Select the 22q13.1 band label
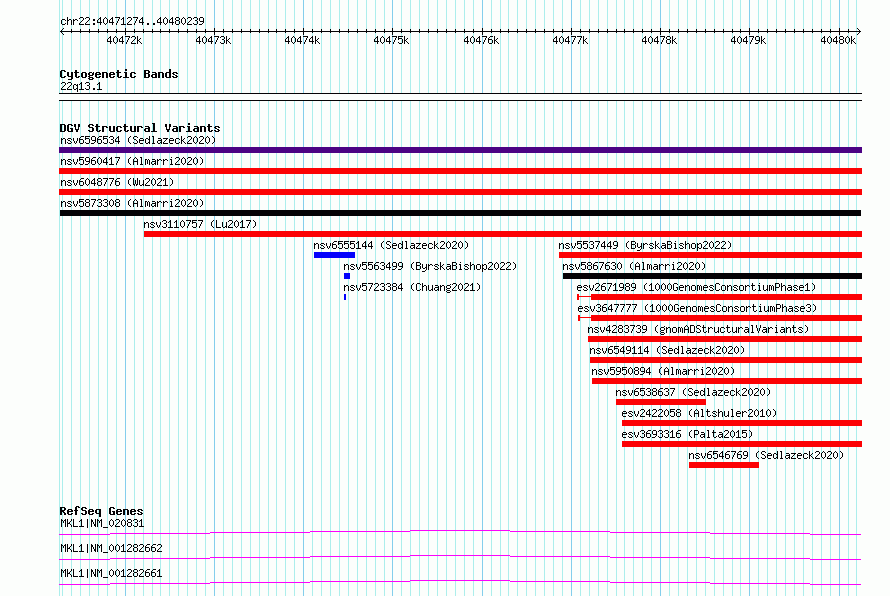The height and width of the screenshot is (596, 890). tap(81, 86)
